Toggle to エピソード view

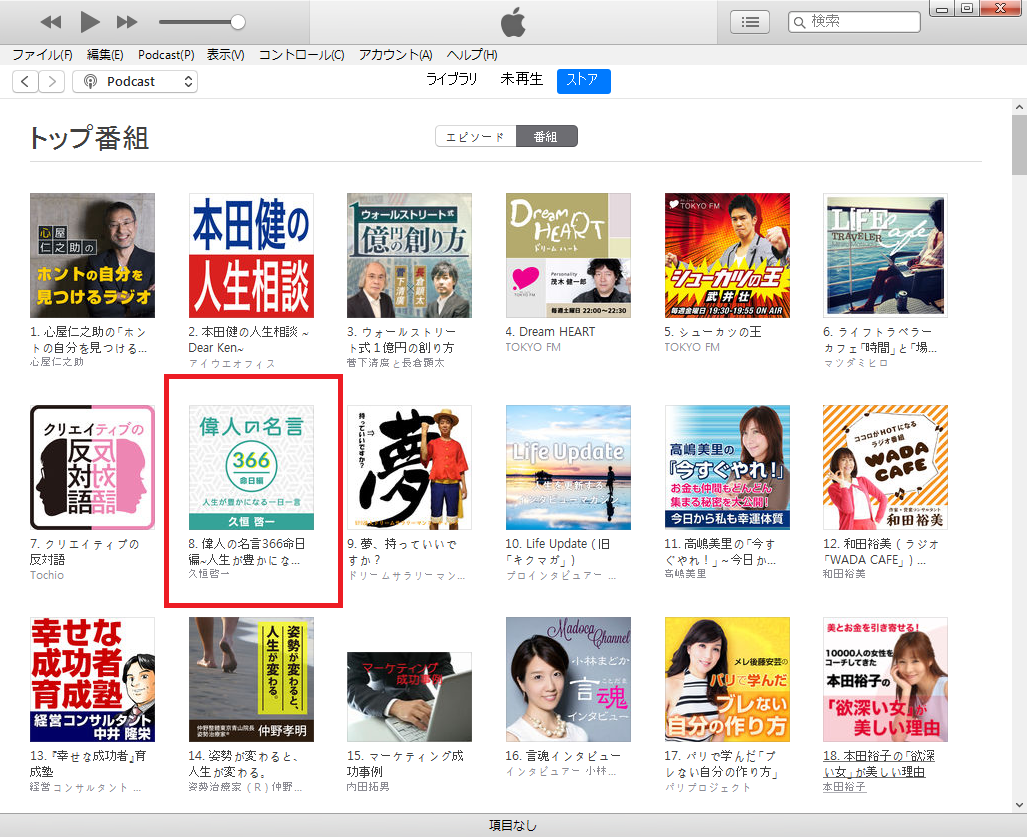[476, 136]
